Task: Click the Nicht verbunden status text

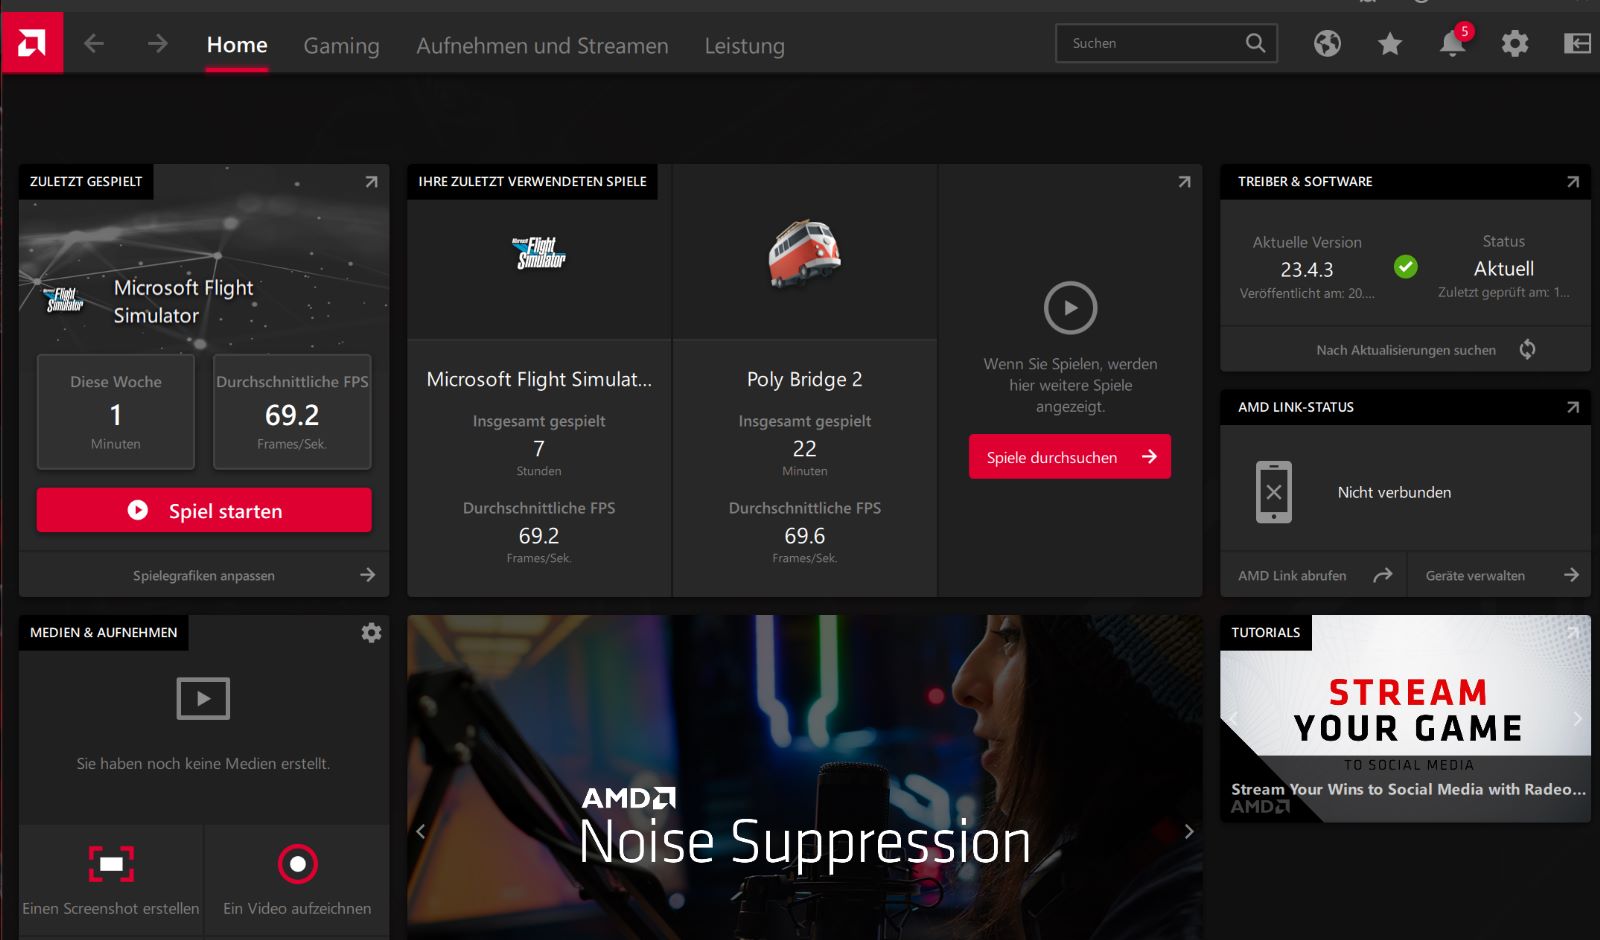Action: point(1394,492)
